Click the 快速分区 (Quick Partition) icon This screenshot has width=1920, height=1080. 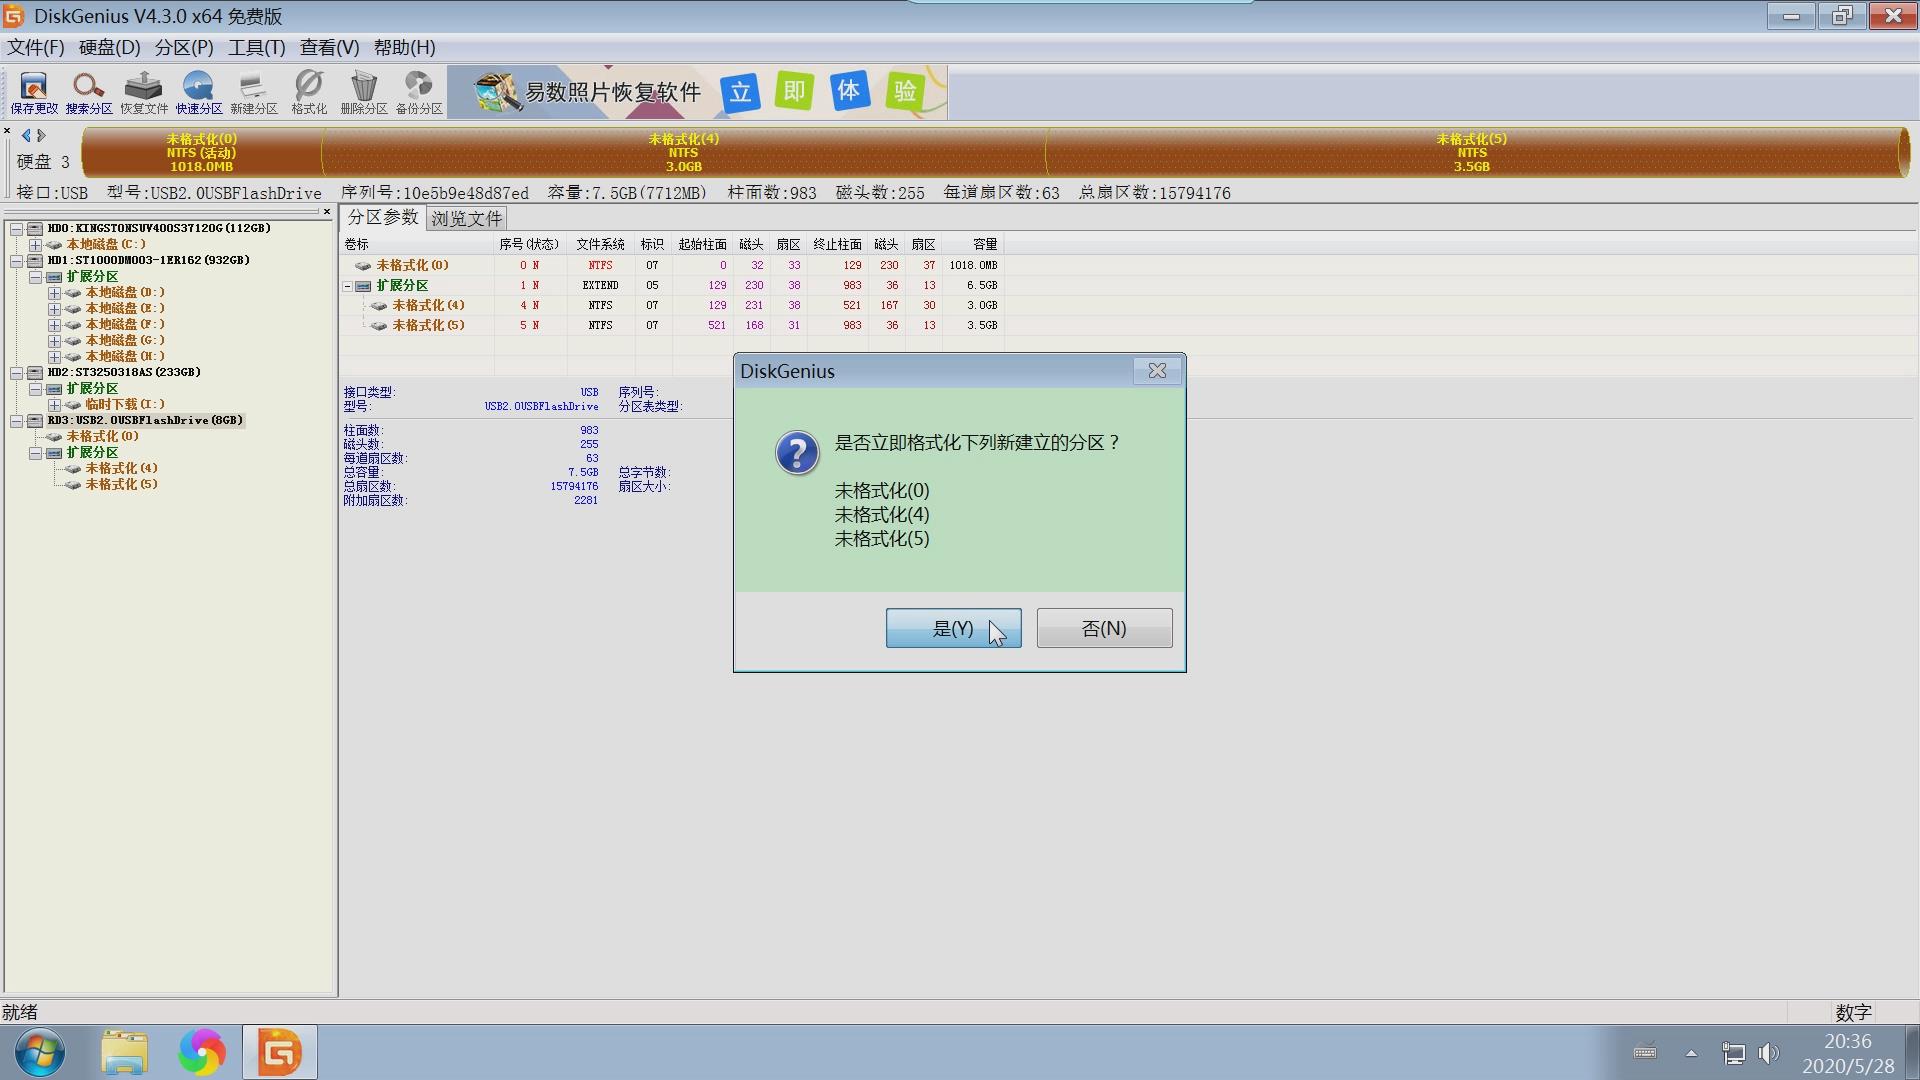pyautogui.click(x=198, y=91)
